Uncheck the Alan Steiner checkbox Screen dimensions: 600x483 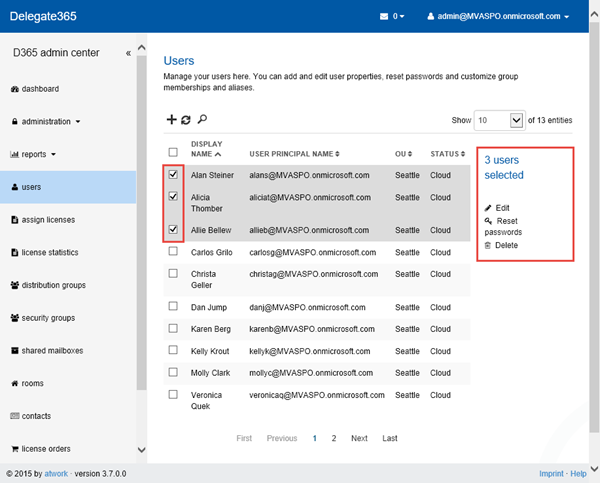coord(173,175)
